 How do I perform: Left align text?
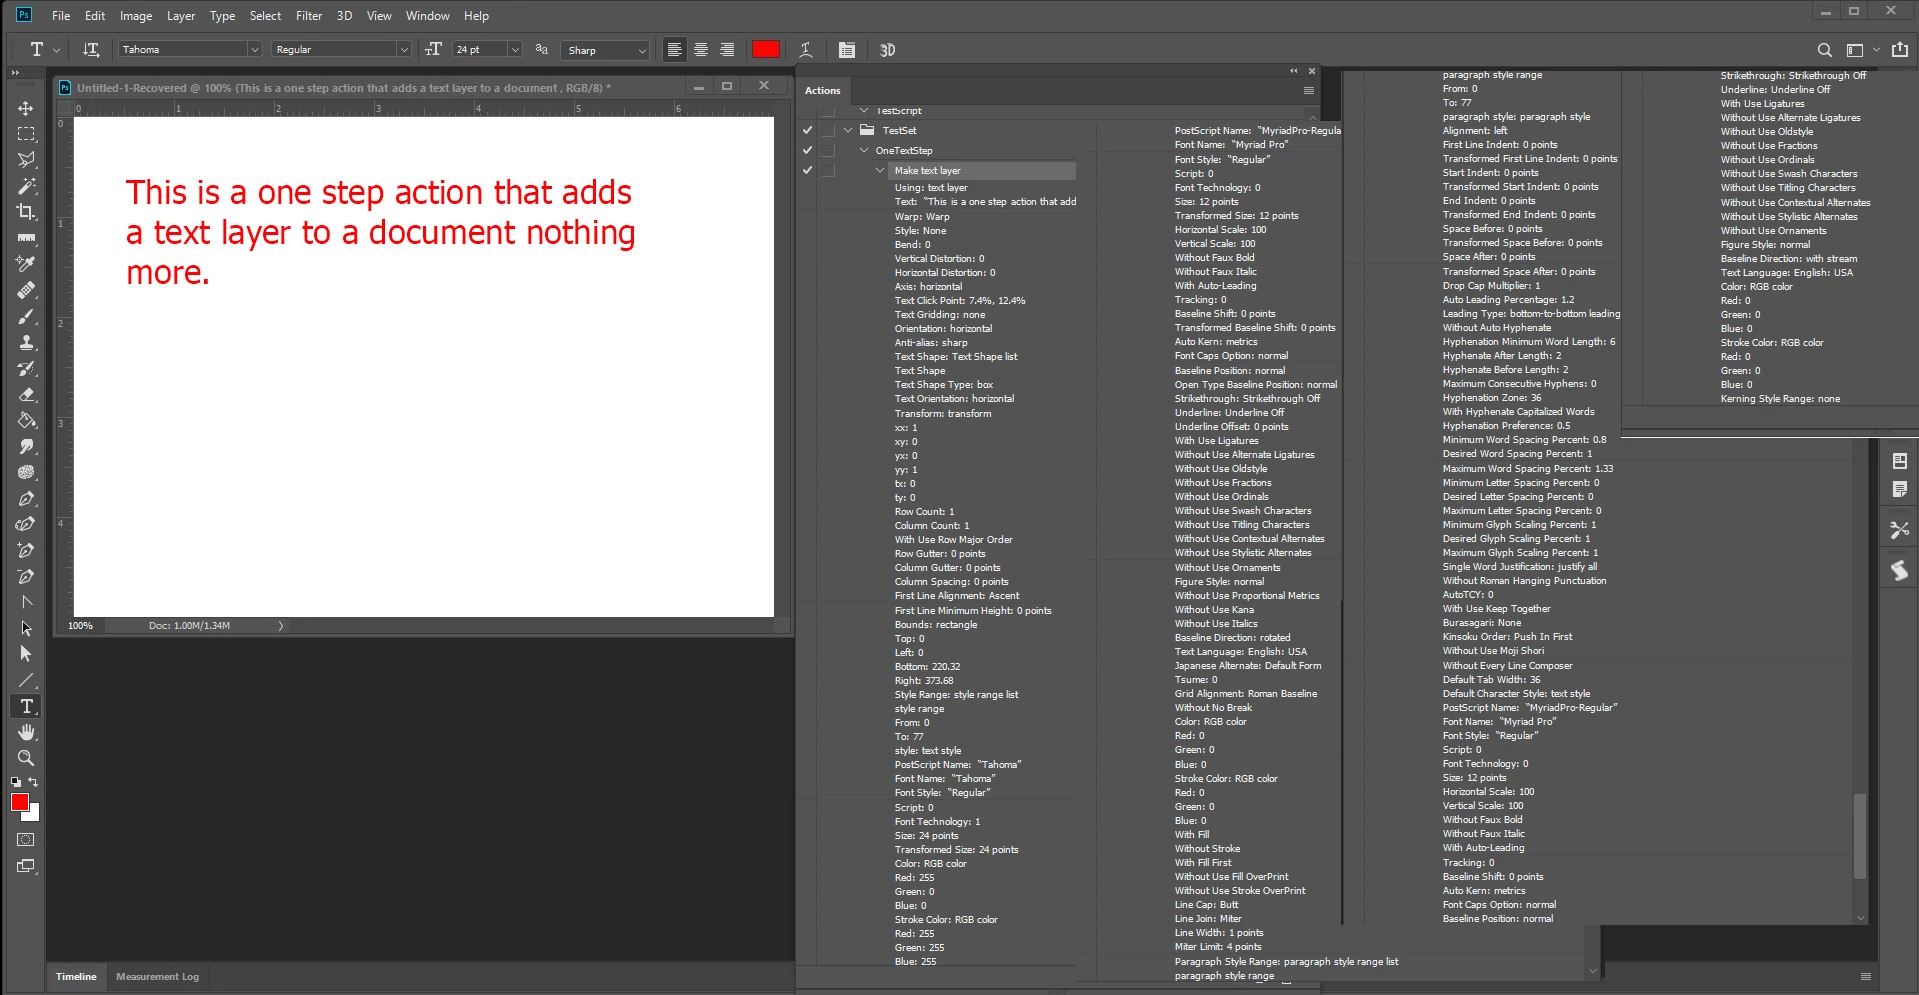(675, 49)
